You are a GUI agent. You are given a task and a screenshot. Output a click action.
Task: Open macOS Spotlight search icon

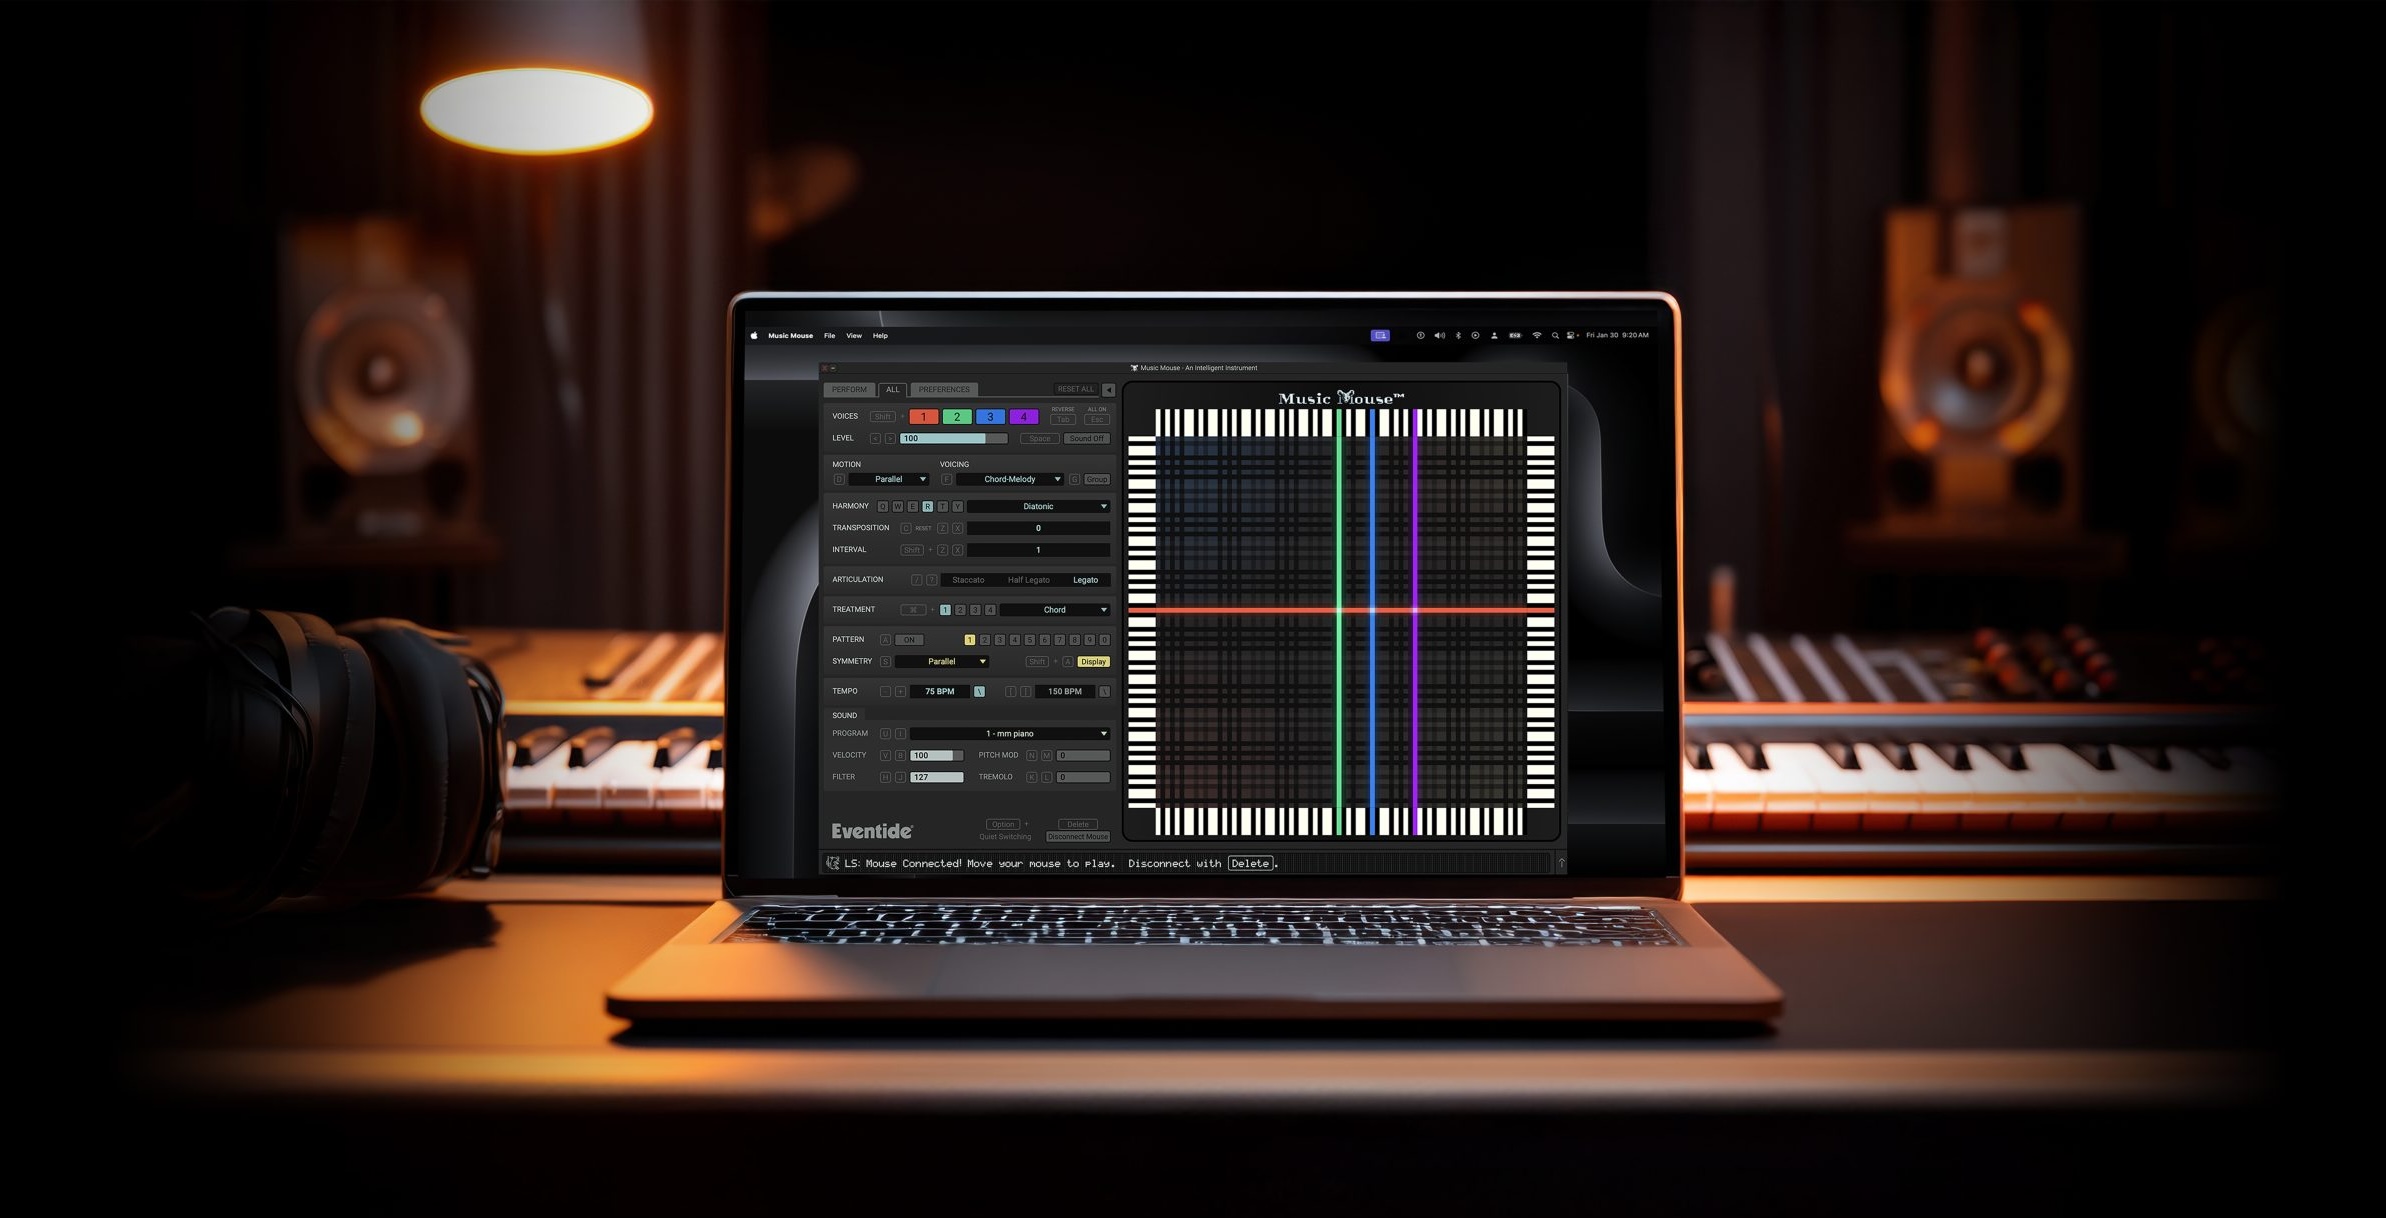[x=1555, y=336]
